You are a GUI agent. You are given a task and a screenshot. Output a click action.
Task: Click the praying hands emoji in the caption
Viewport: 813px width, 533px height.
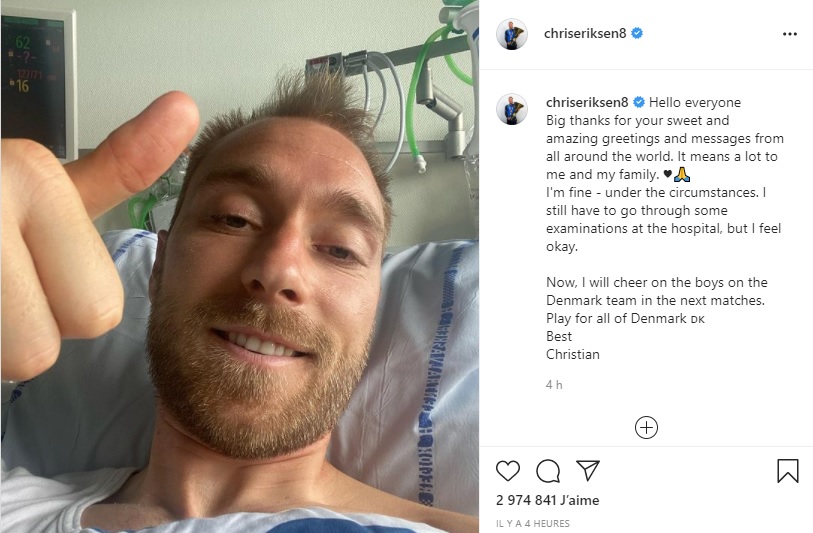[x=682, y=175]
